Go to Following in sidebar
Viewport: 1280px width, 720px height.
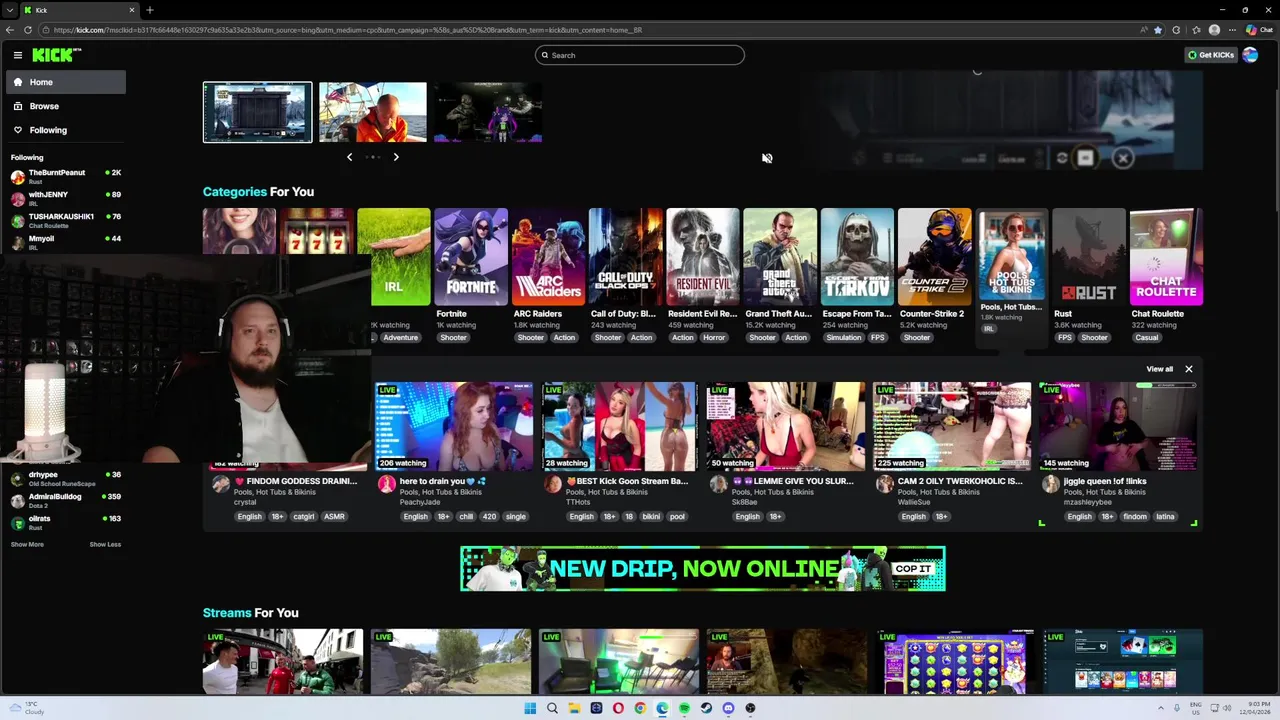point(66,130)
